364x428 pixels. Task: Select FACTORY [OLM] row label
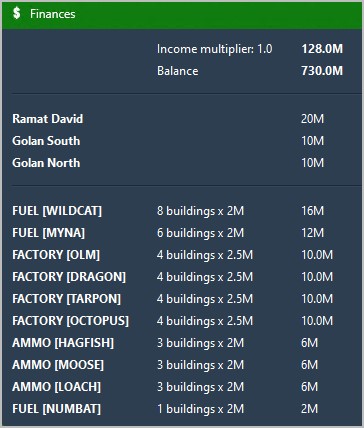(56, 255)
